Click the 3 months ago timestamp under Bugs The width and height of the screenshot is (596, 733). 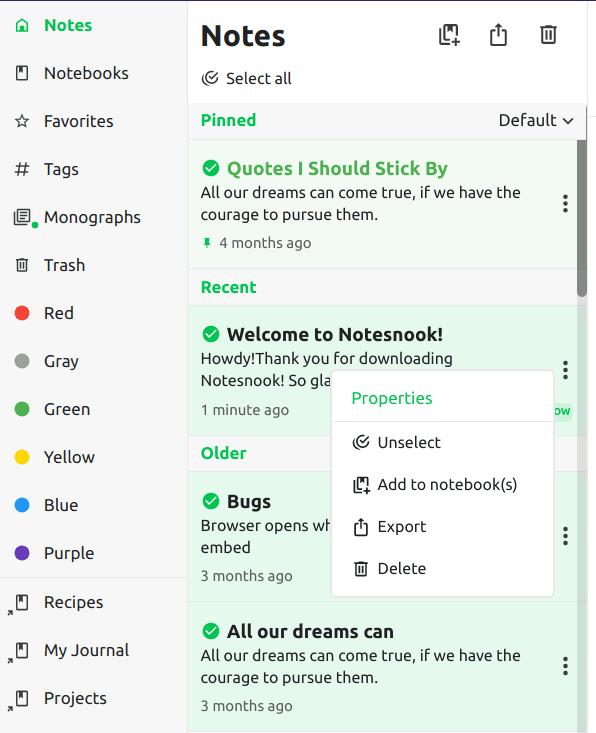246,576
